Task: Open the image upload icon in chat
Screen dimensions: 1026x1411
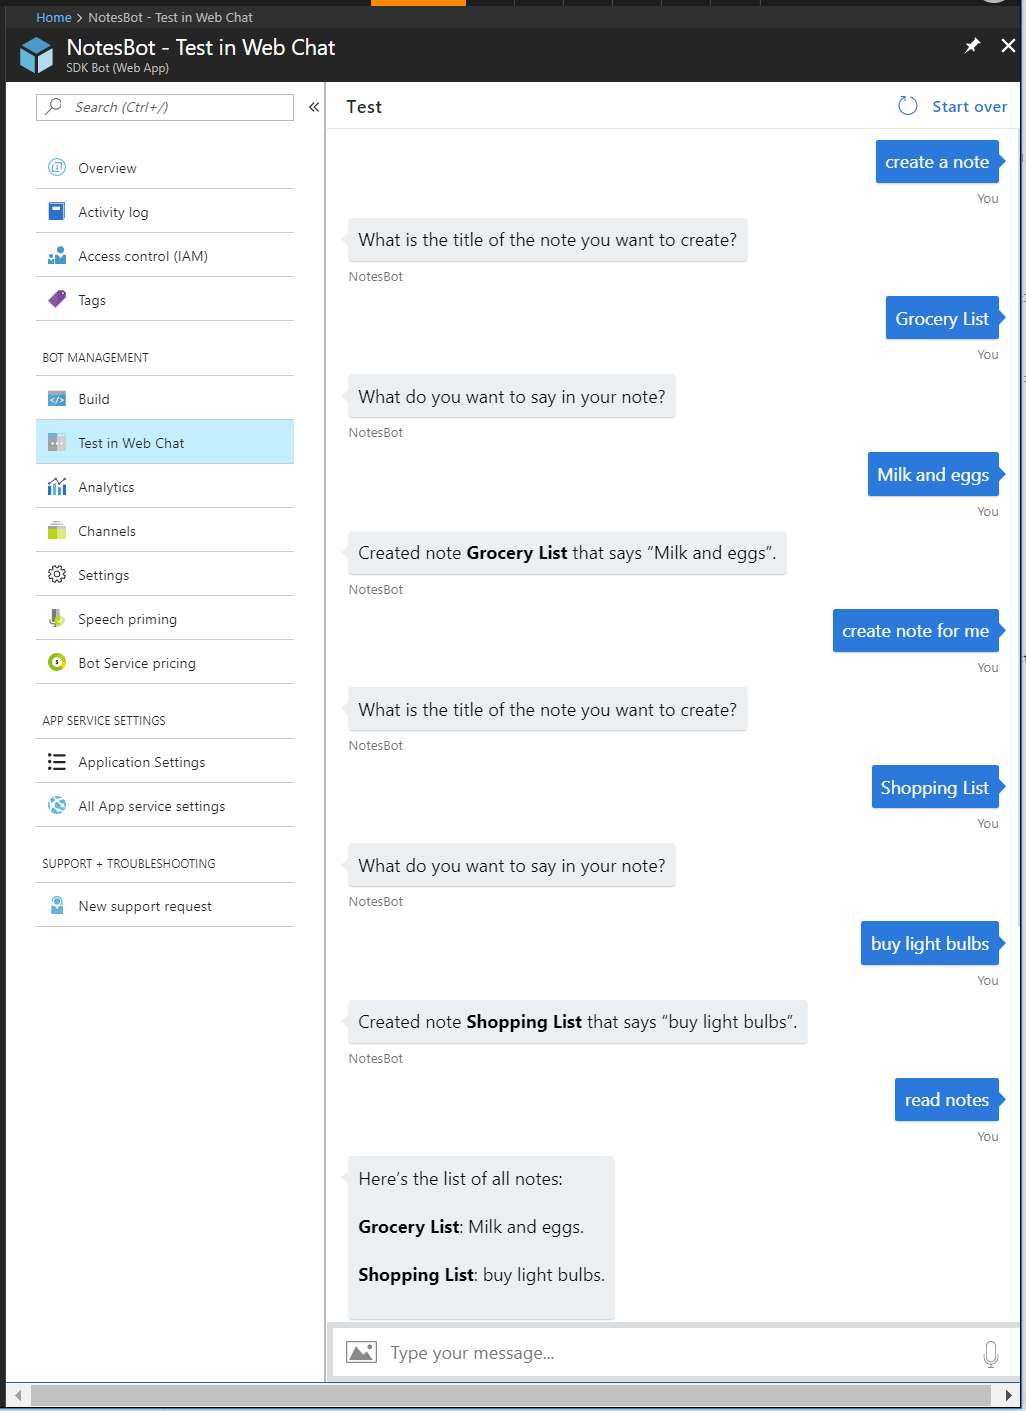Action: pyautogui.click(x=362, y=1352)
